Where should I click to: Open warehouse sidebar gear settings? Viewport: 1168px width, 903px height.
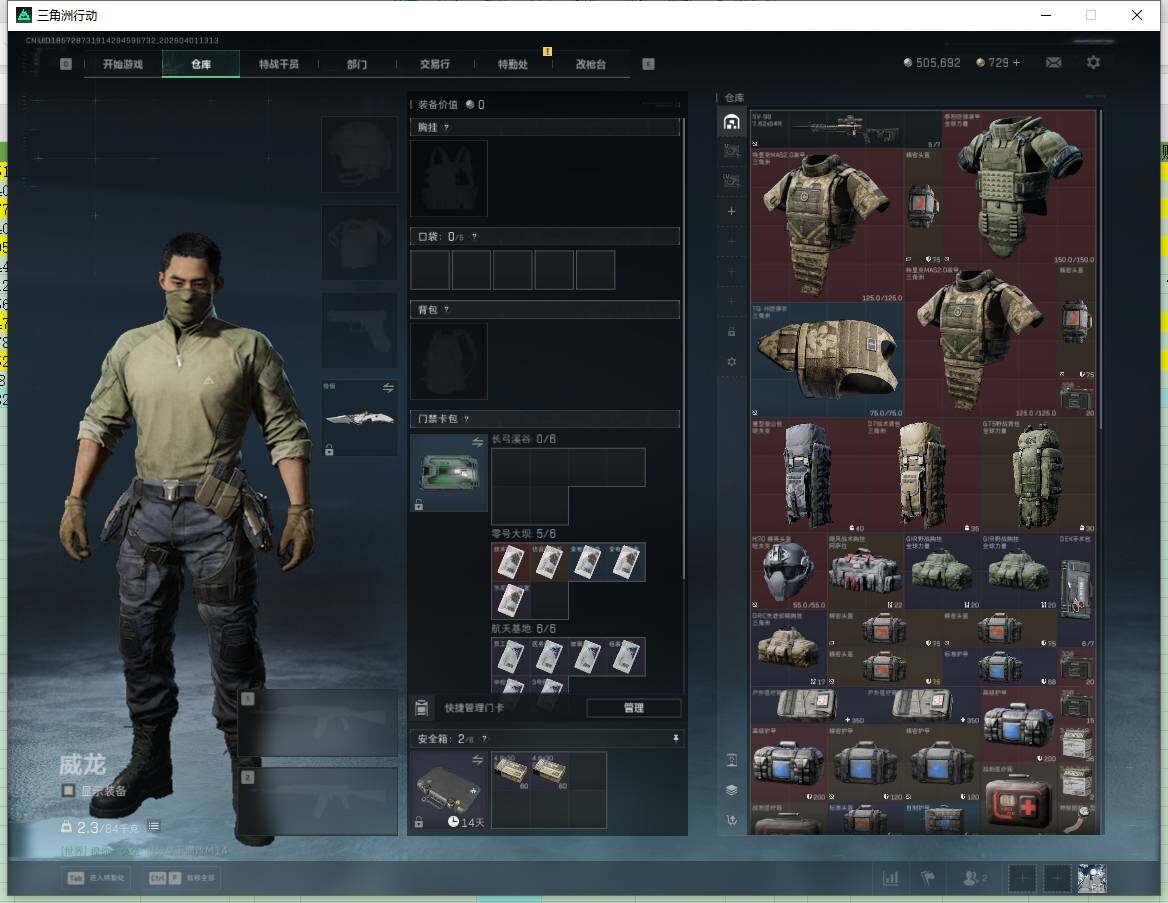[x=731, y=361]
